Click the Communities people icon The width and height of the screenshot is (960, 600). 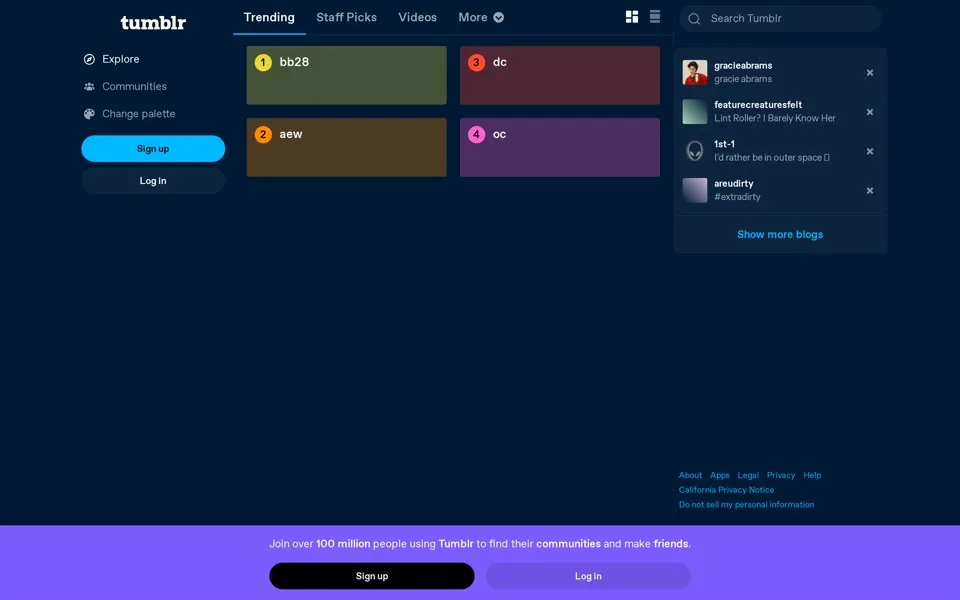pyautogui.click(x=89, y=86)
